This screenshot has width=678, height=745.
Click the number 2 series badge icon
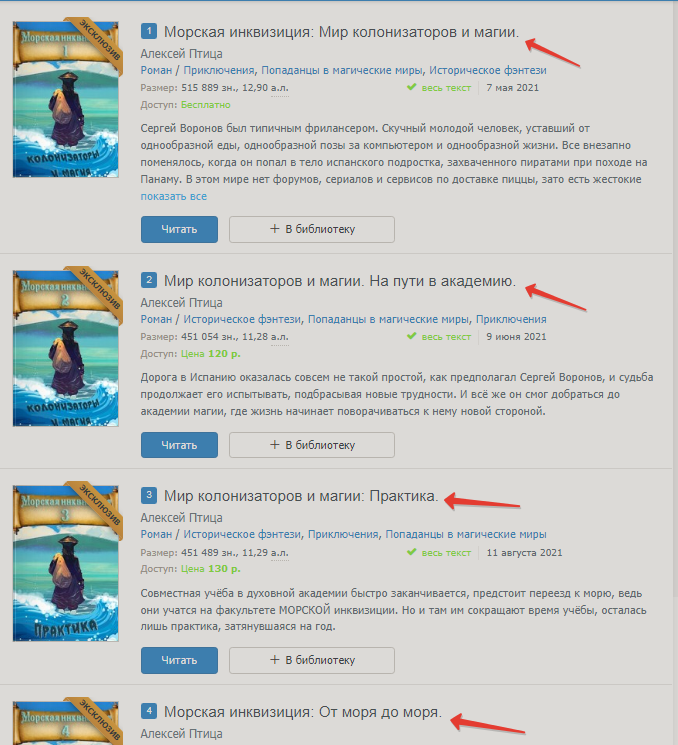(x=149, y=280)
